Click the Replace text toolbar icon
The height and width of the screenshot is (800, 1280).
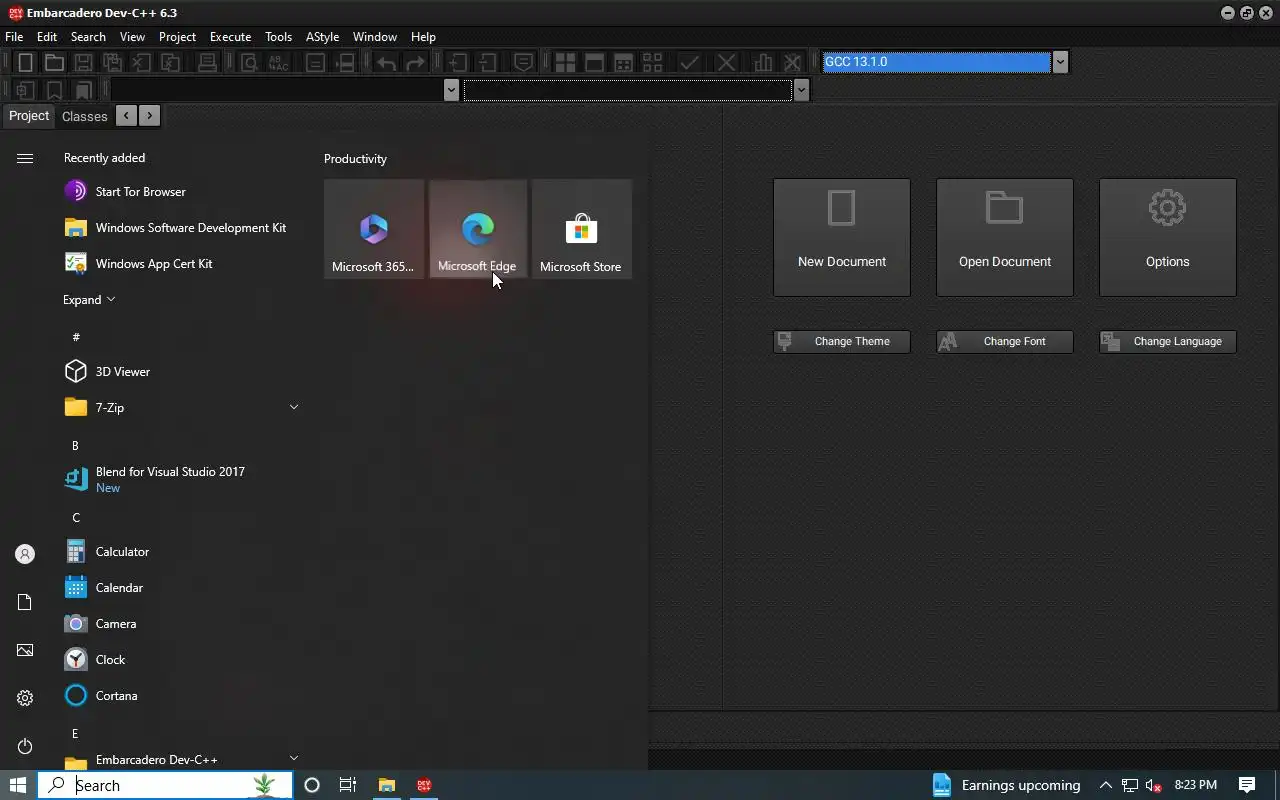278,62
